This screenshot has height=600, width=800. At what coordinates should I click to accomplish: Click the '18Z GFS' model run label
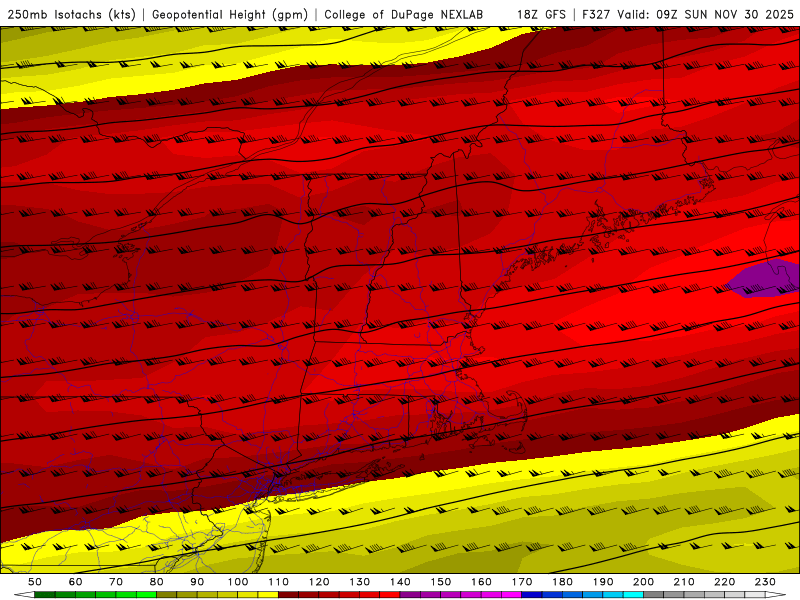click(x=541, y=15)
